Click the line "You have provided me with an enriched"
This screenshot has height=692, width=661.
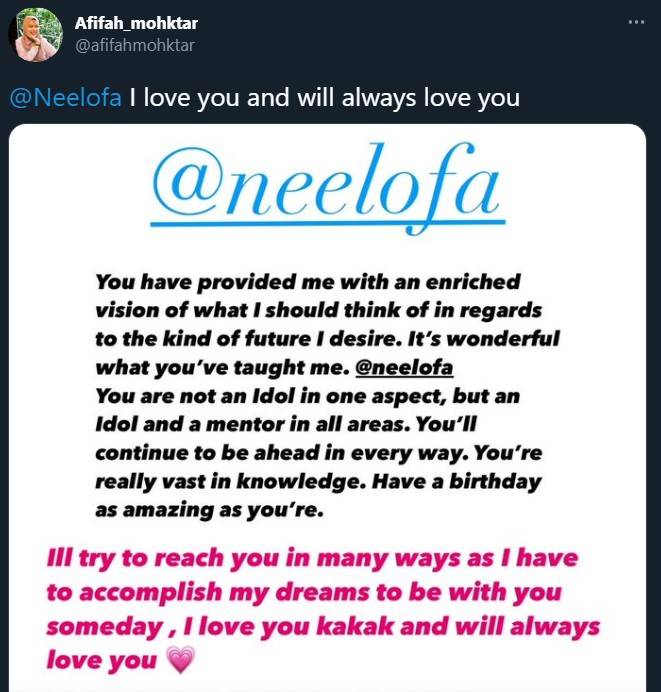[308, 283]
